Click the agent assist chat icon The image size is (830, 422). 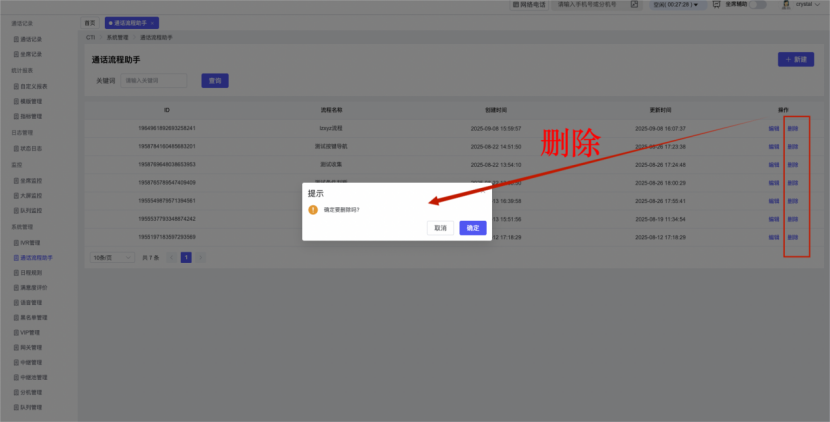716,5
